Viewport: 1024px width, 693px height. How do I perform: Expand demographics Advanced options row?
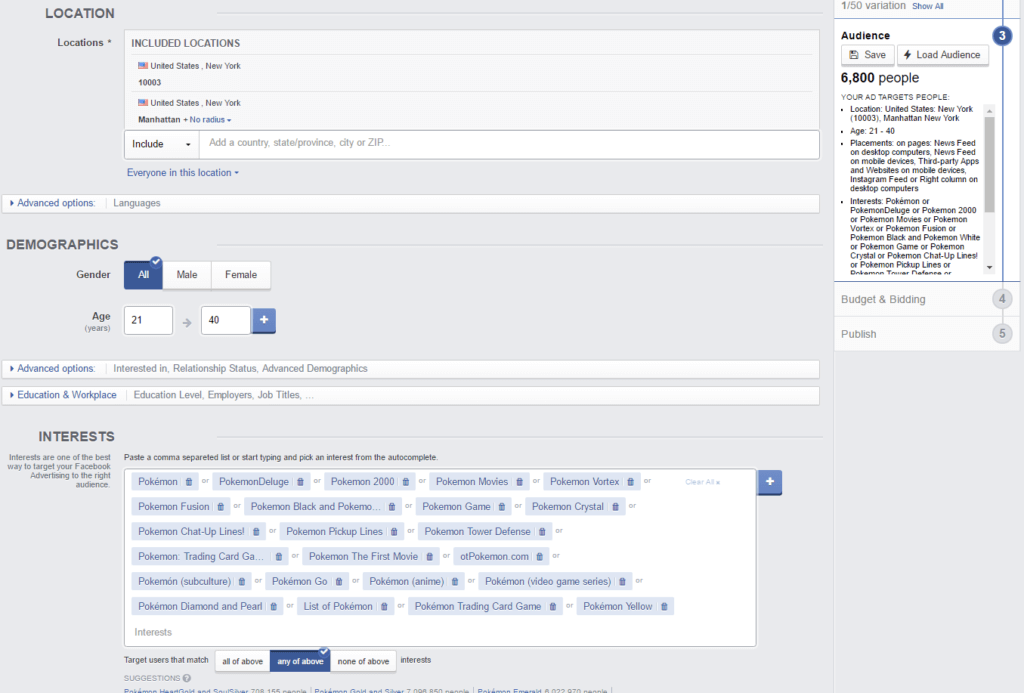coord(411,368)
